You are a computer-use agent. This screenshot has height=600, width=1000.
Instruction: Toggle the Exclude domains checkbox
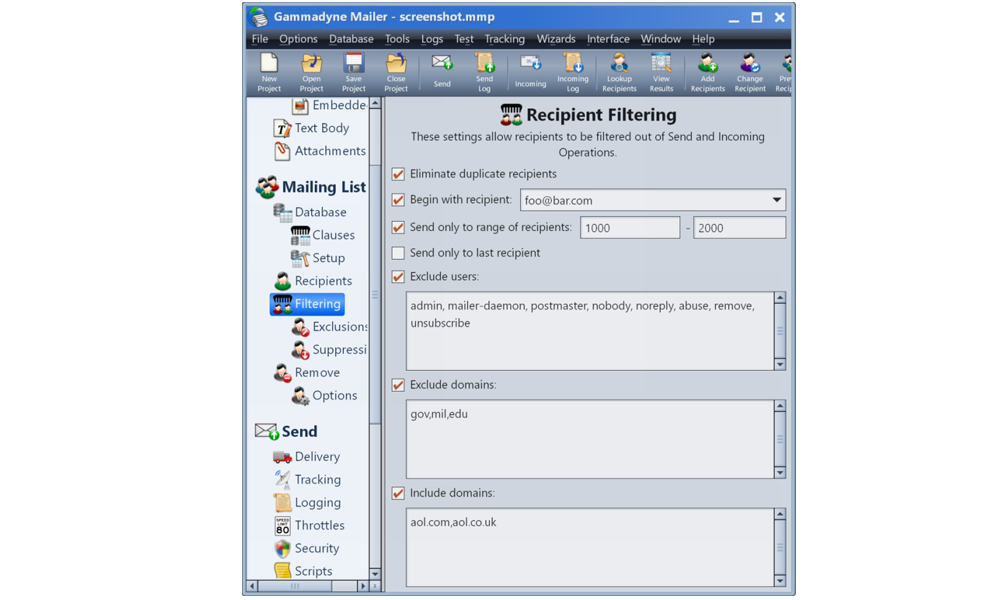click(398, 385)
